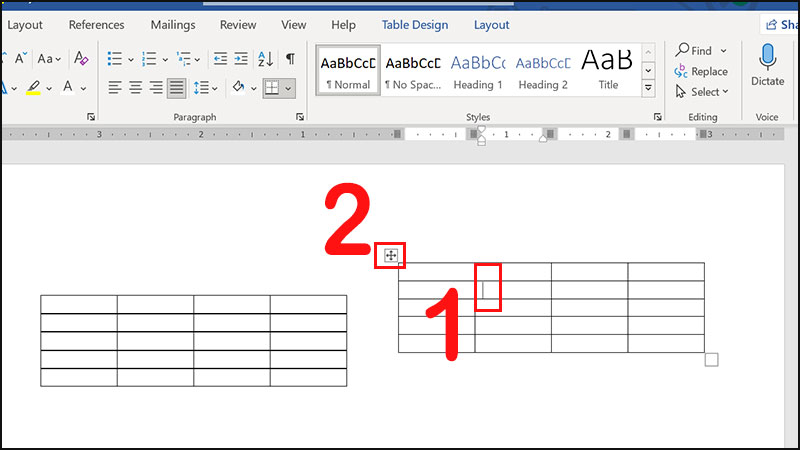Apply the Heading 1 style
Viewport: 800px width, 450px height.
point(479,70)
